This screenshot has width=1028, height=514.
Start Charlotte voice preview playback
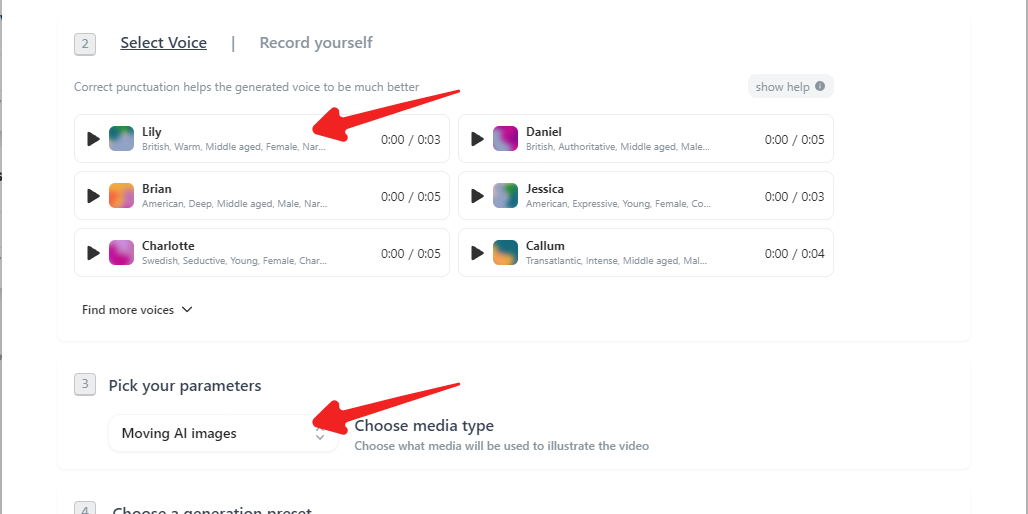pos(93,253)
